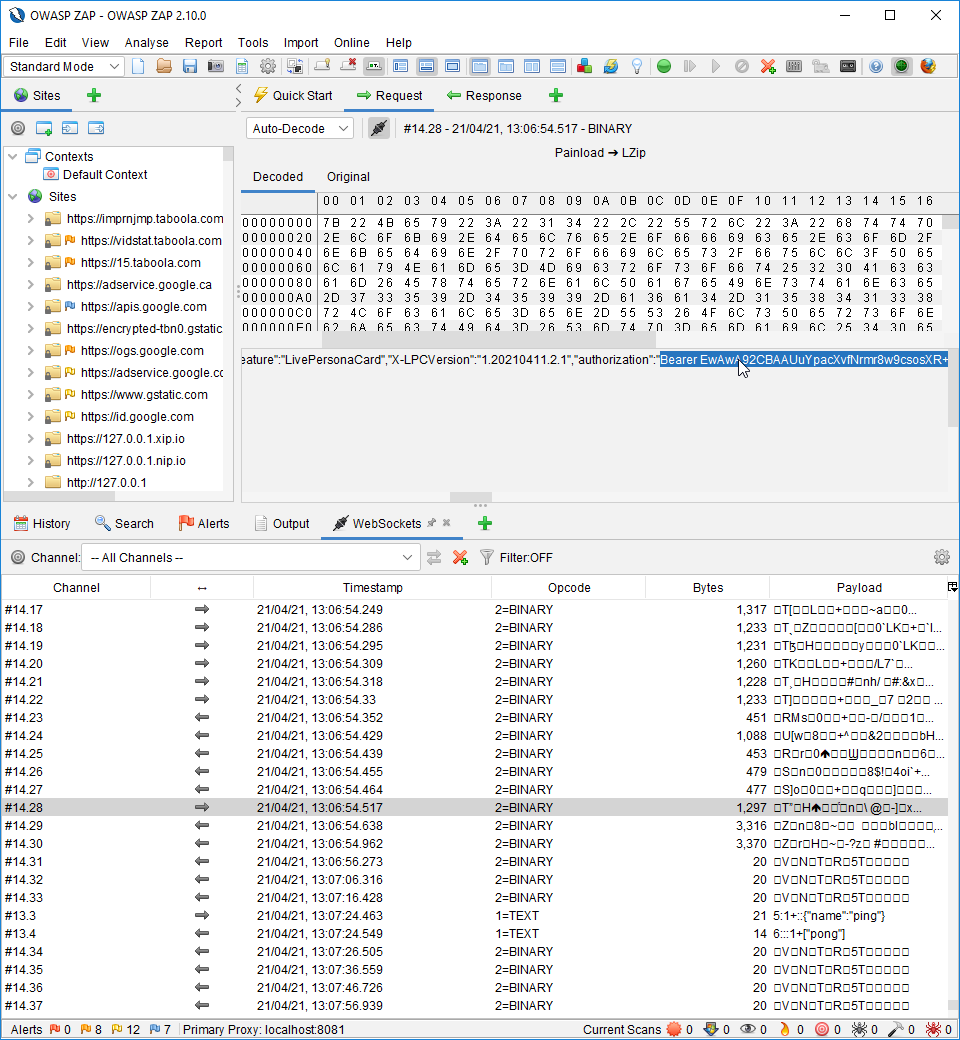Add a tab with plus beside Sites
960x1040 pixels.
pos(94,96)
